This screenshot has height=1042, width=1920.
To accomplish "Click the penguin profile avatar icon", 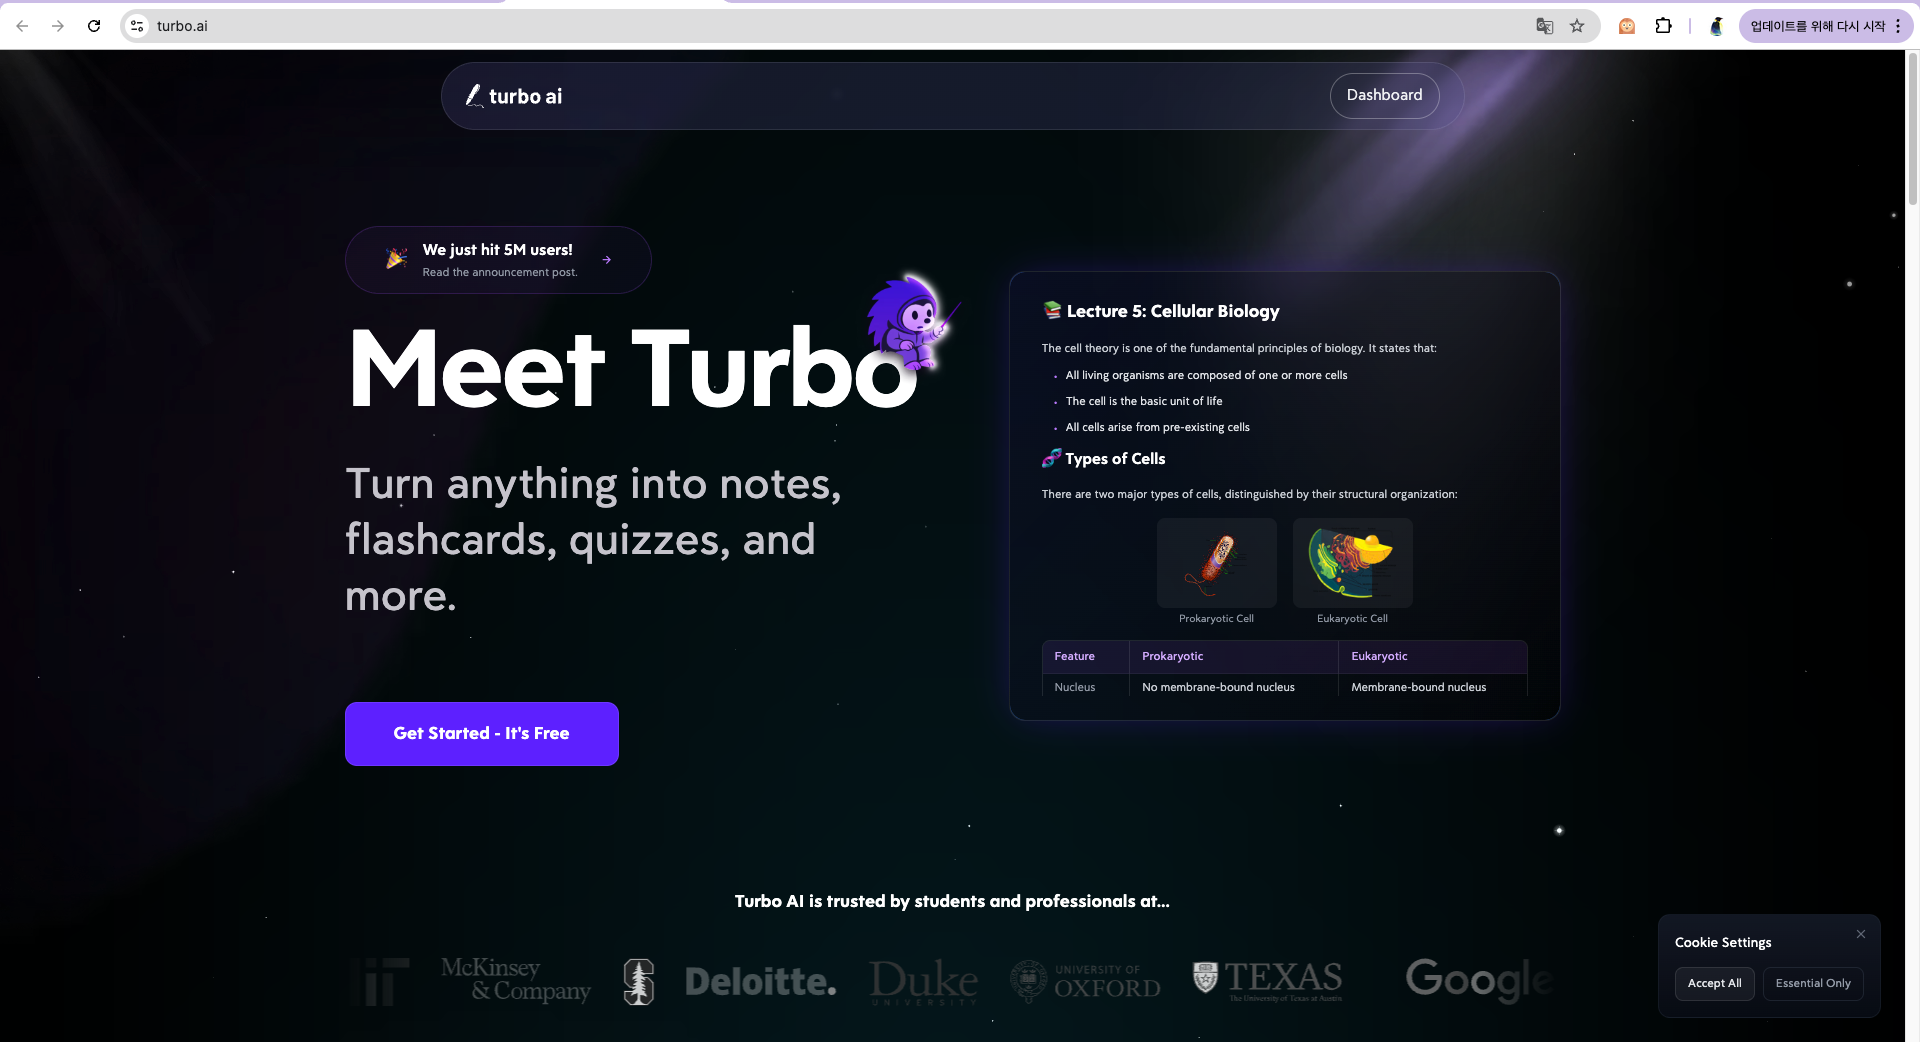I will (1716, 26).
